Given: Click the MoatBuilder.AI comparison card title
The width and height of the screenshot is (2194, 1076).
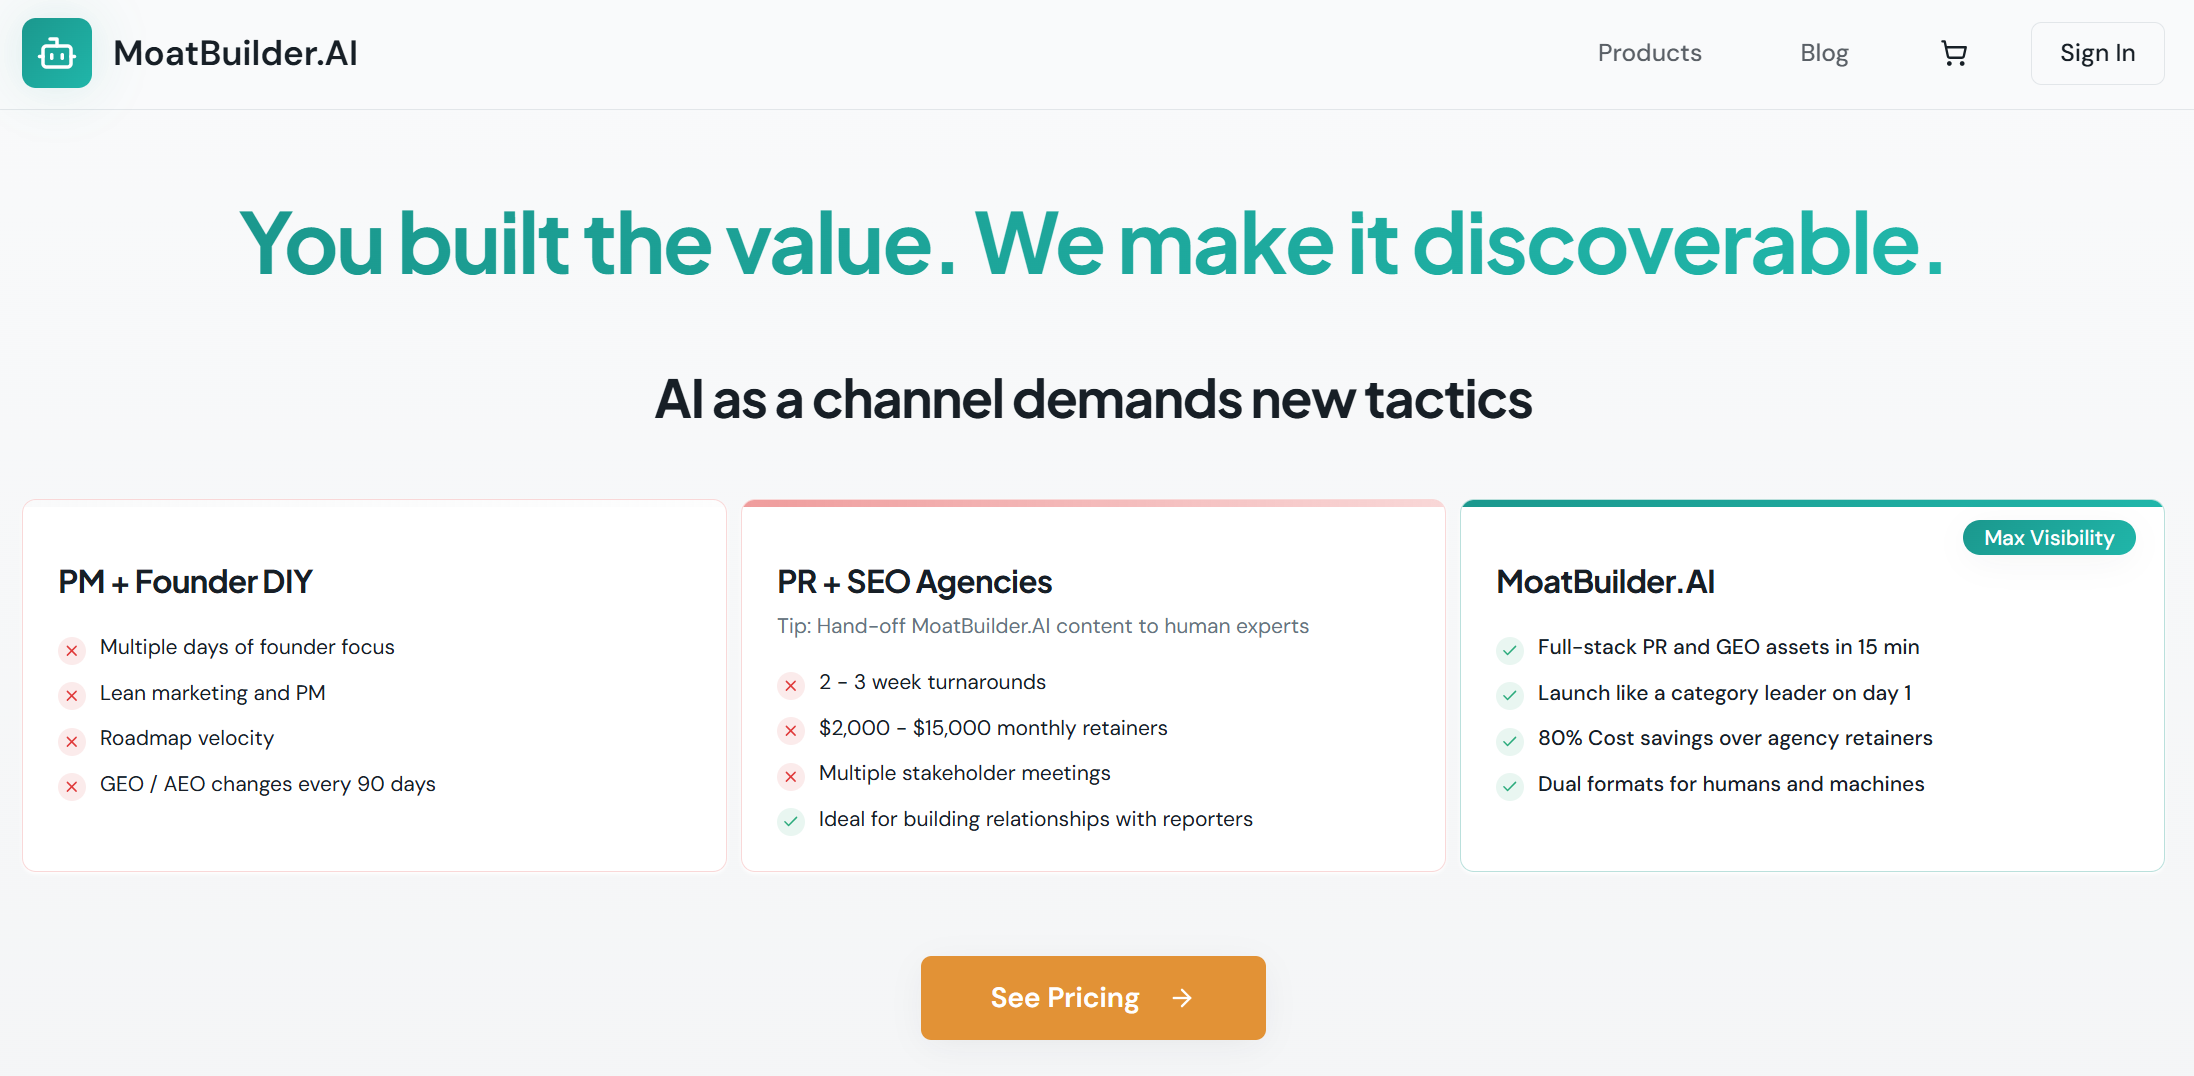Looking at the screenshot, I should click(x=1605, y=582).
